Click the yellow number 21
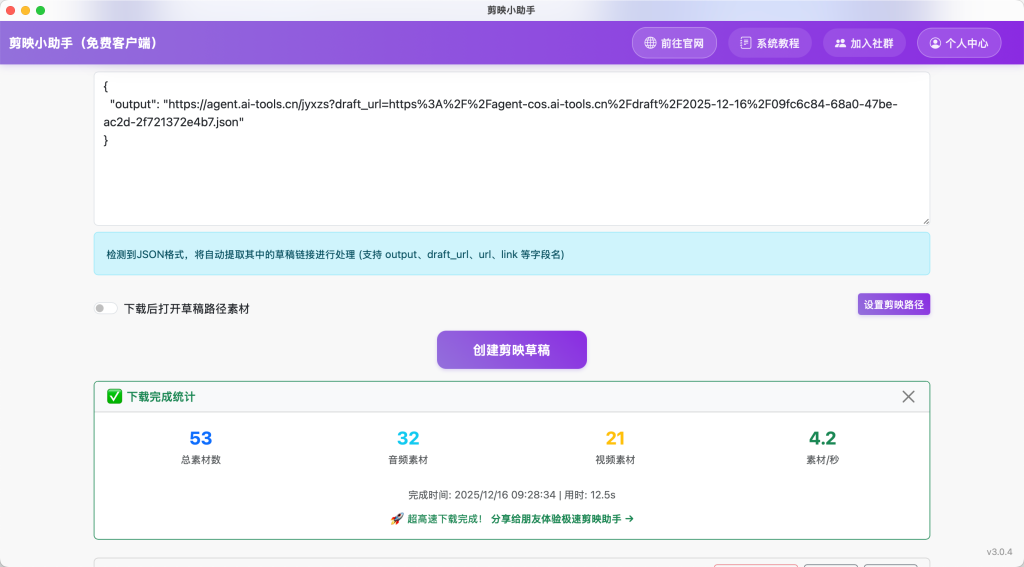Viewport: 1024px width, 567px height. pyautogui.click(x=615, y=438)
